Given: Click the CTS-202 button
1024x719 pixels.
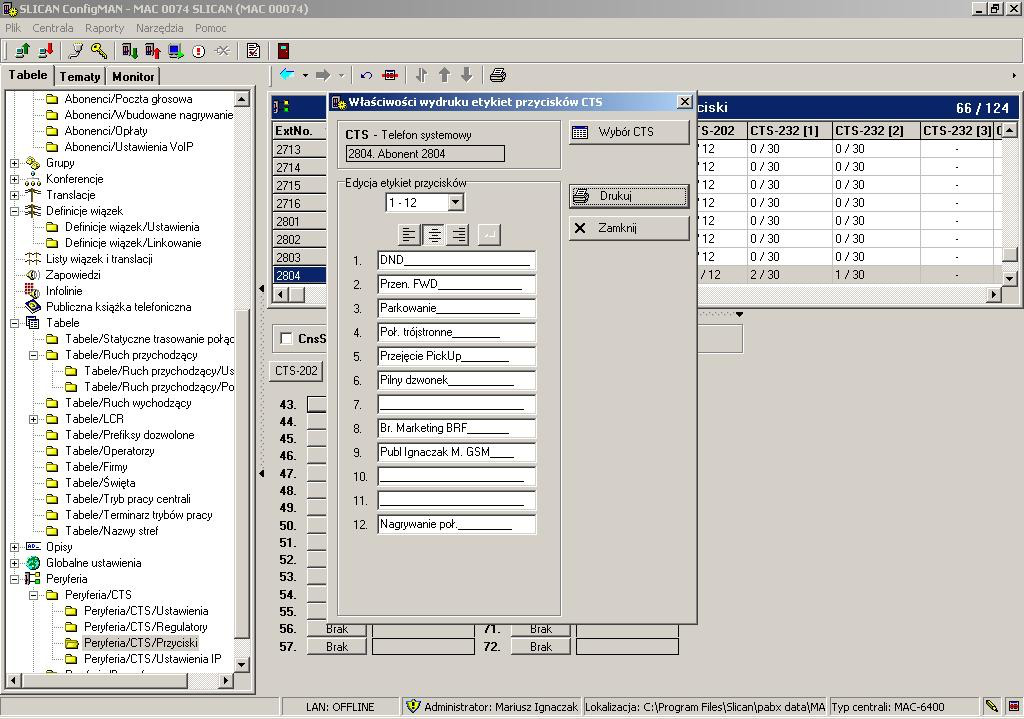Looking at the screenshot, I should click(296, 371).
